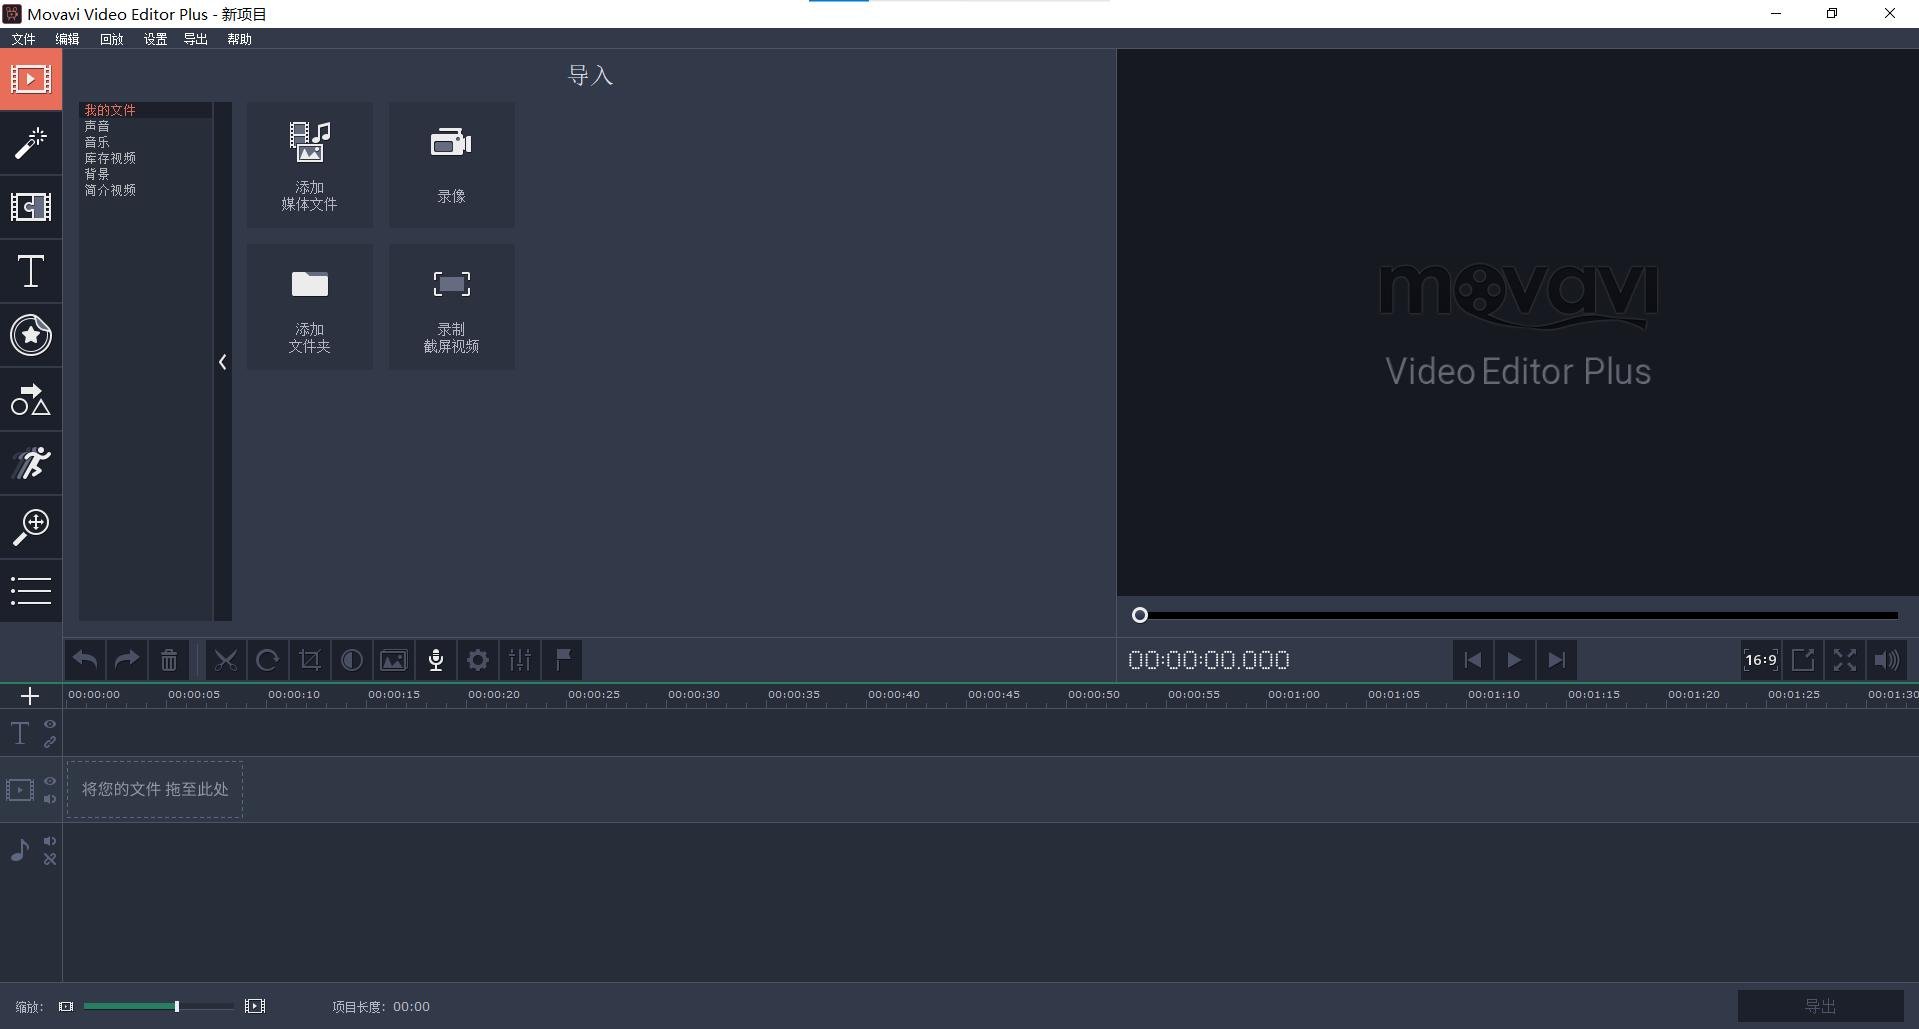Open the 16:9 aspect ratio dropdown
The image size is (1919, 1029).
pyautogui.click(x=1760, y=660)
